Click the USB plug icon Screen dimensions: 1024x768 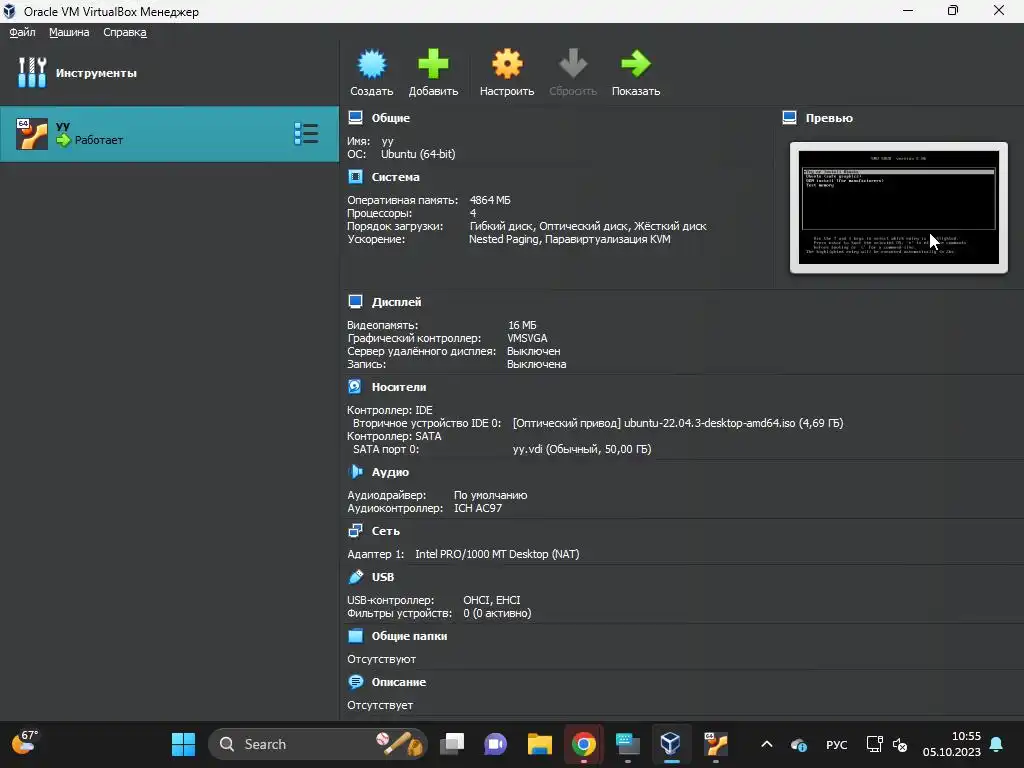point(355,577)
